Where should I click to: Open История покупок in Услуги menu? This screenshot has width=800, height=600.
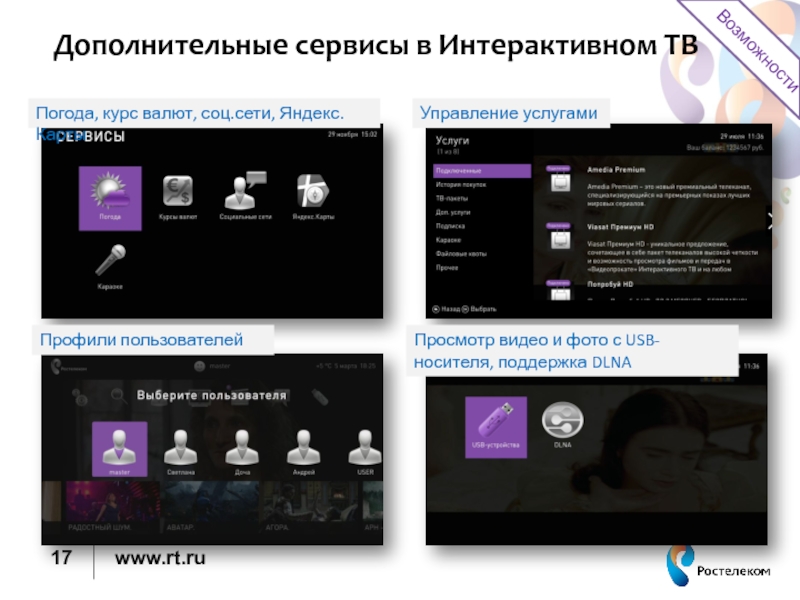tap(461, 185)
